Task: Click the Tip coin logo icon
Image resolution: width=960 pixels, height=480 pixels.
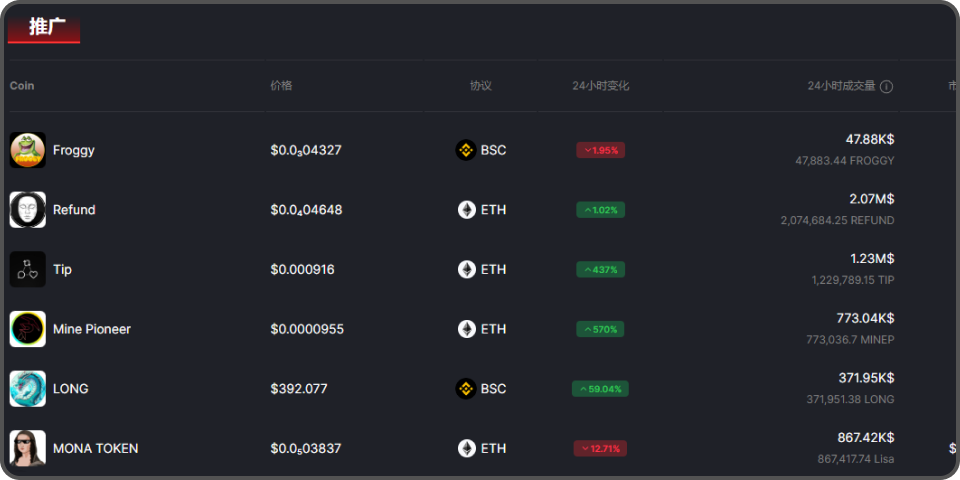Action: click(x=28, y=269)
